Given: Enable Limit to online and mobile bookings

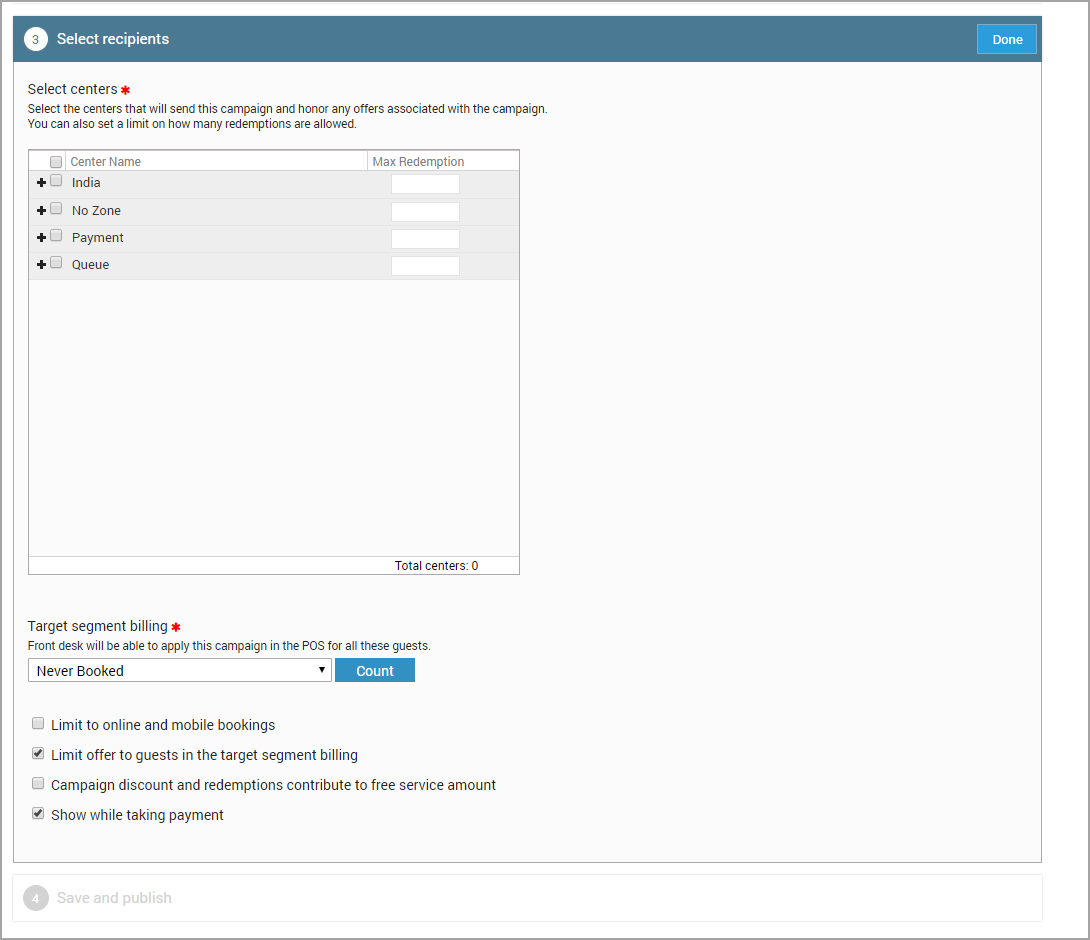Looking at the screenshot, I should click(x=38, y=724).
